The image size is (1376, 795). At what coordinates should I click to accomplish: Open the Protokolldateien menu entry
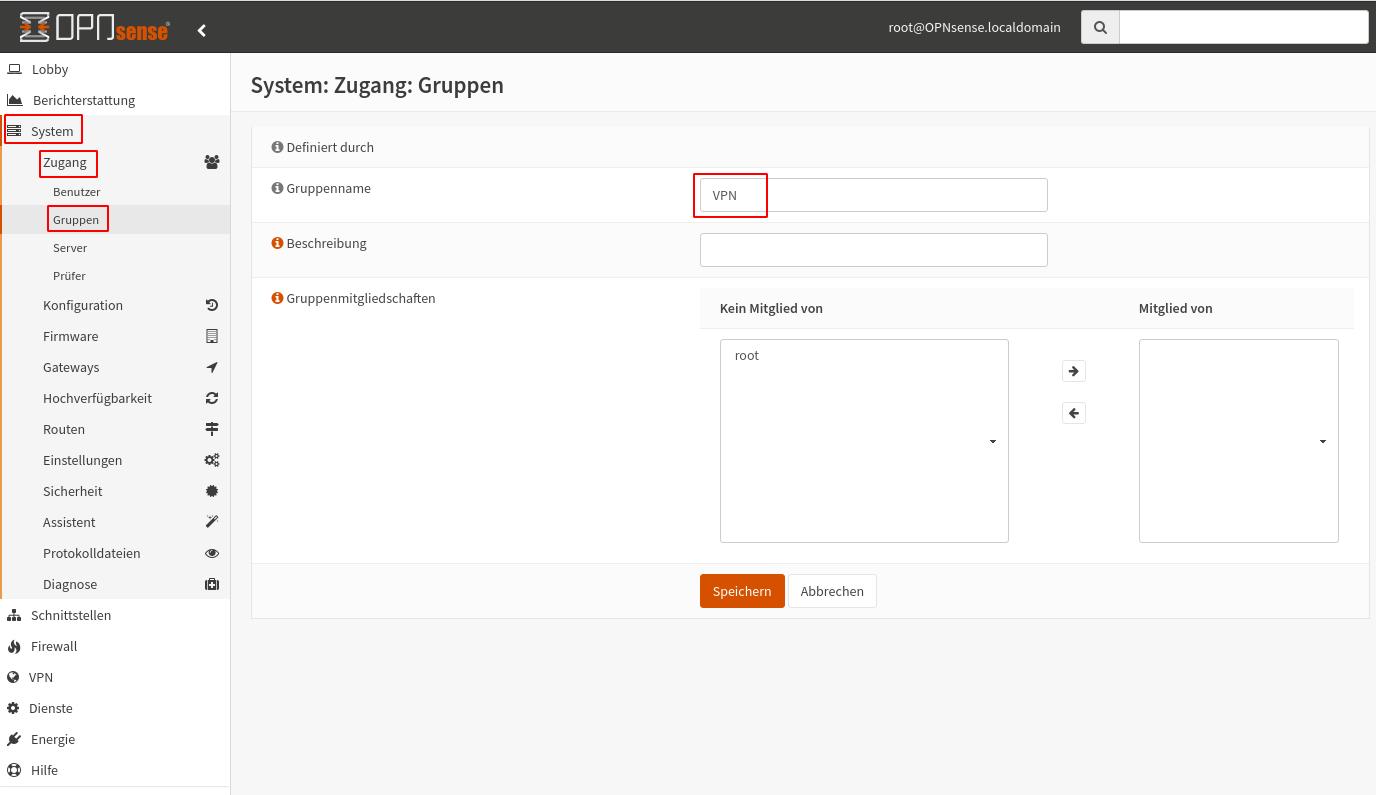pos(91,553)
